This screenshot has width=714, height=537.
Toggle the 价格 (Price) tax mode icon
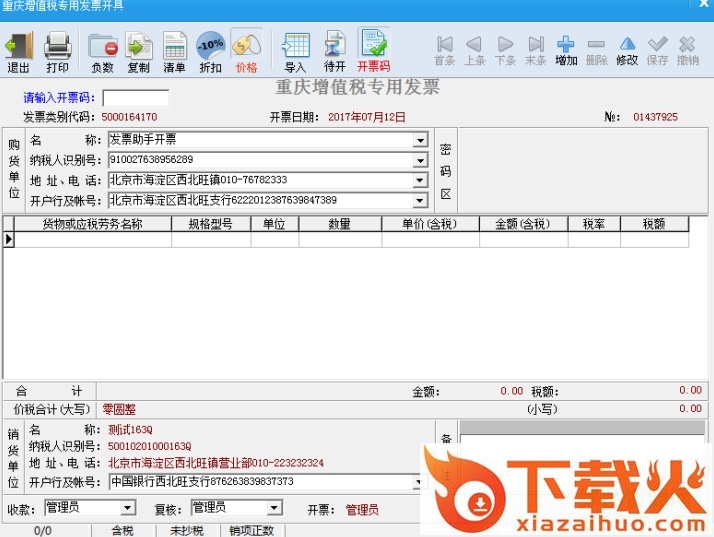(x=246, y=51)
